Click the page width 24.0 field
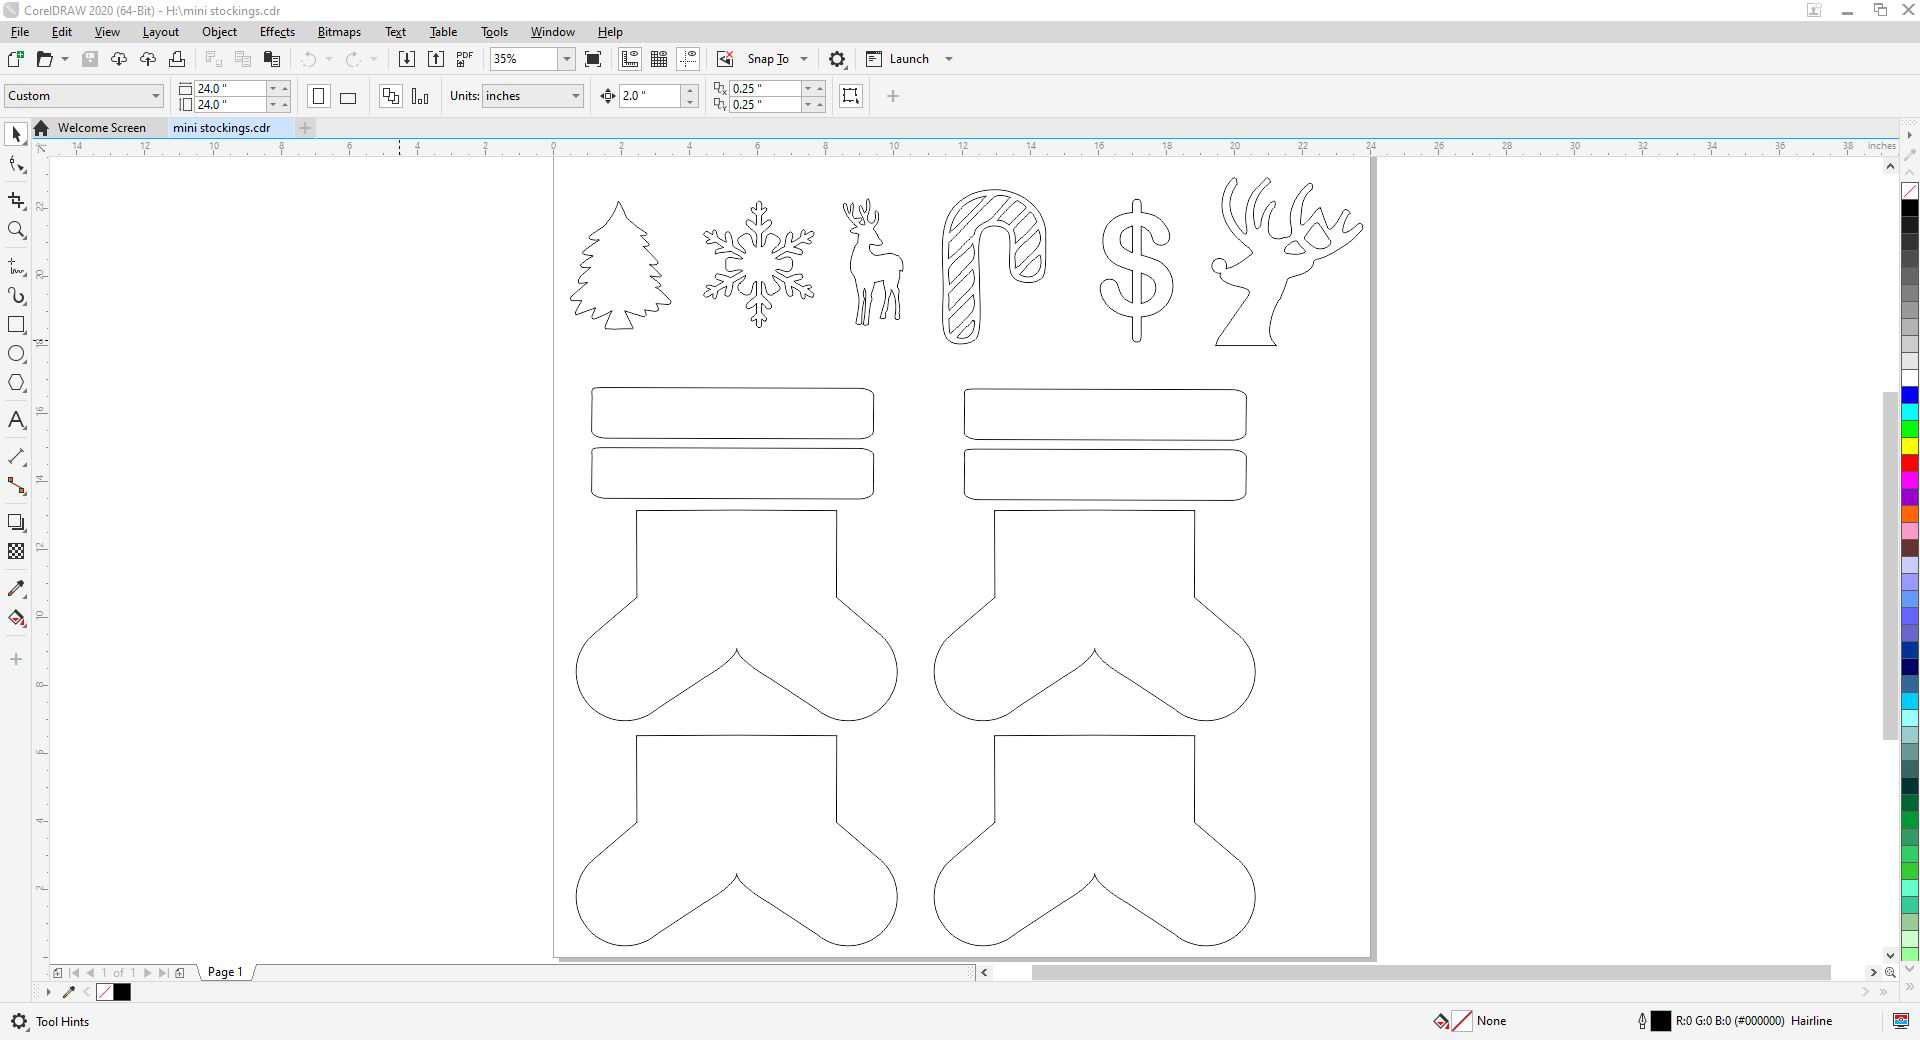 click(x=230, y=88)
